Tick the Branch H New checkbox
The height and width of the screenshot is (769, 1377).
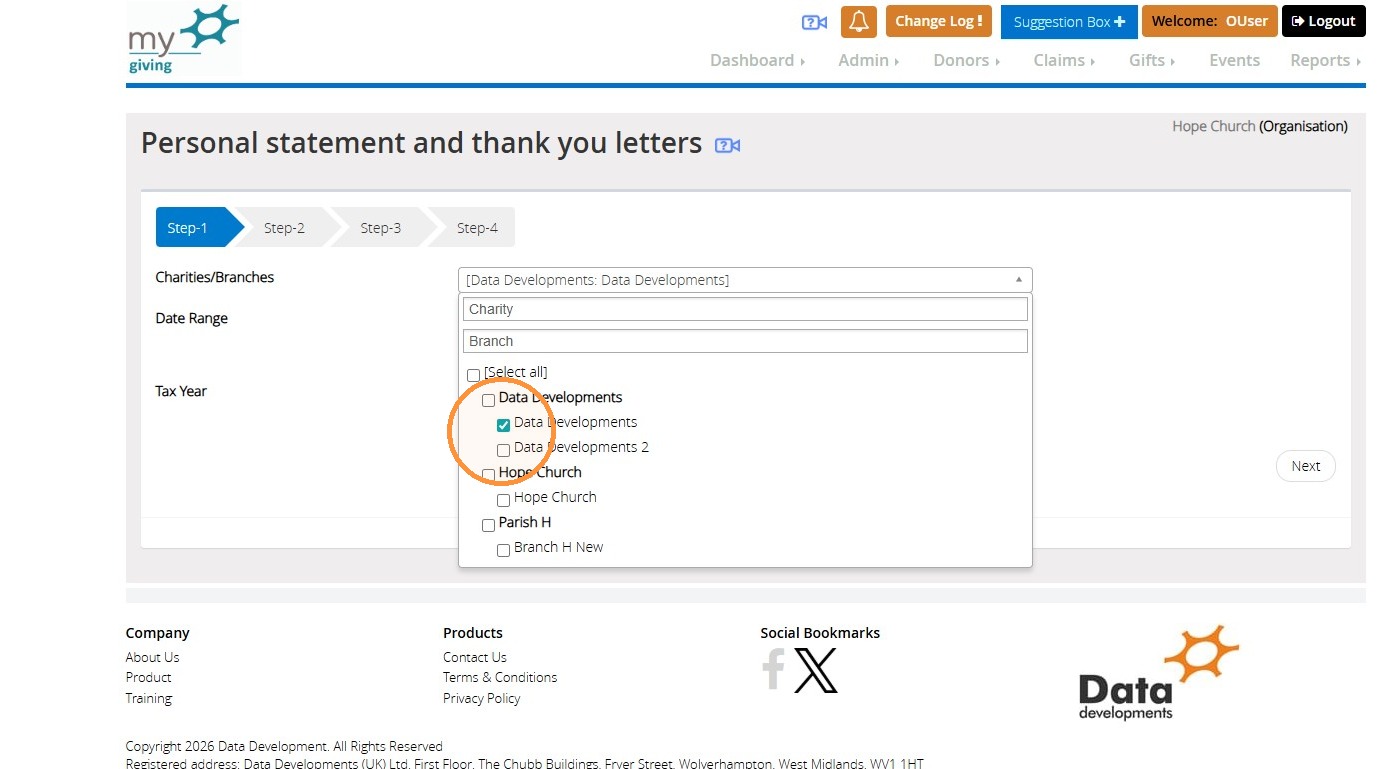(x=503, y=550)
